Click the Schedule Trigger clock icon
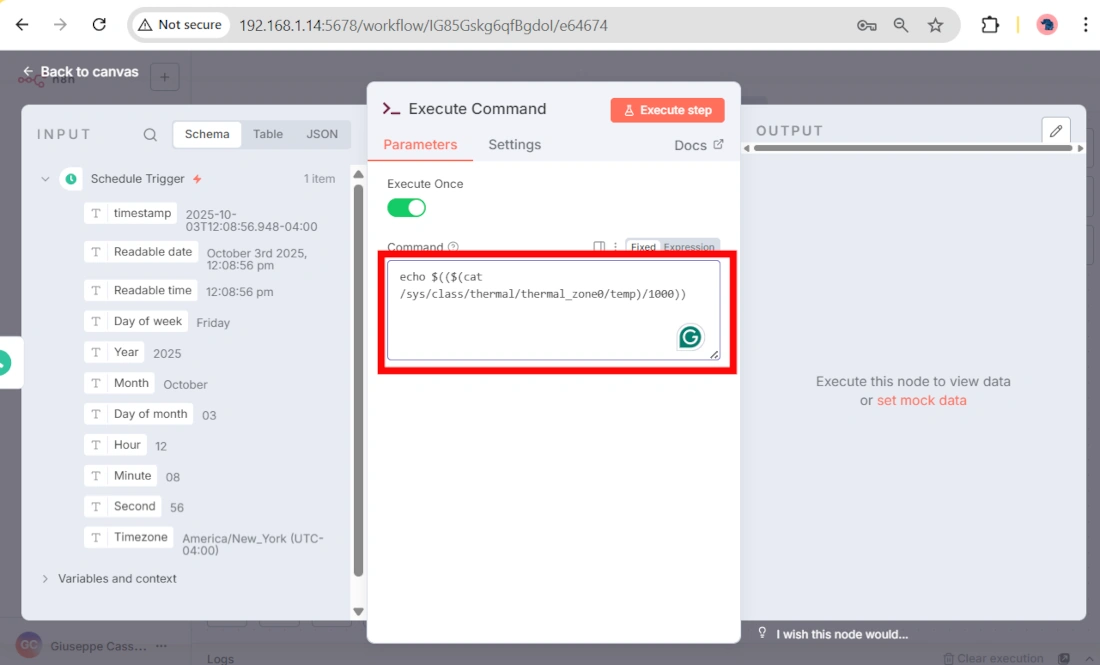This screenshot has width=1100, height=665. pos(70,179)
